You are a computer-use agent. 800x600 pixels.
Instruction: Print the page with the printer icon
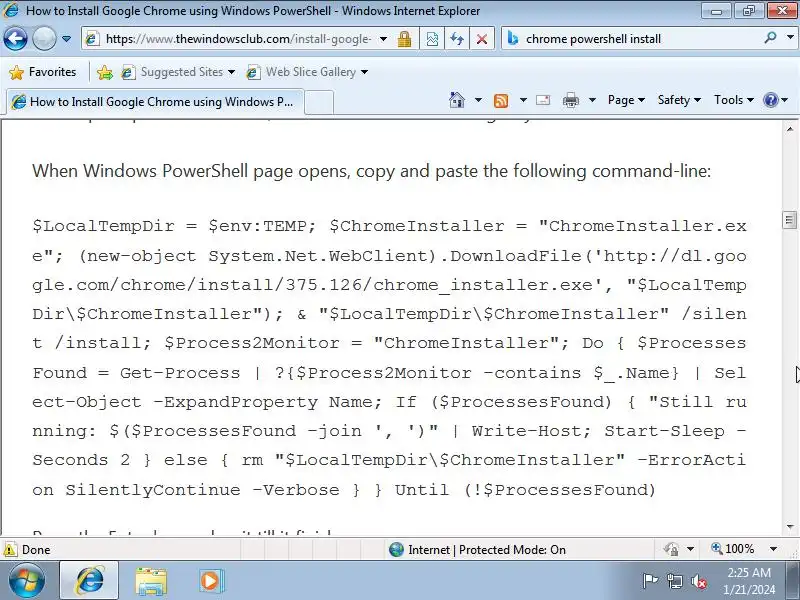[x=570, y=100]
